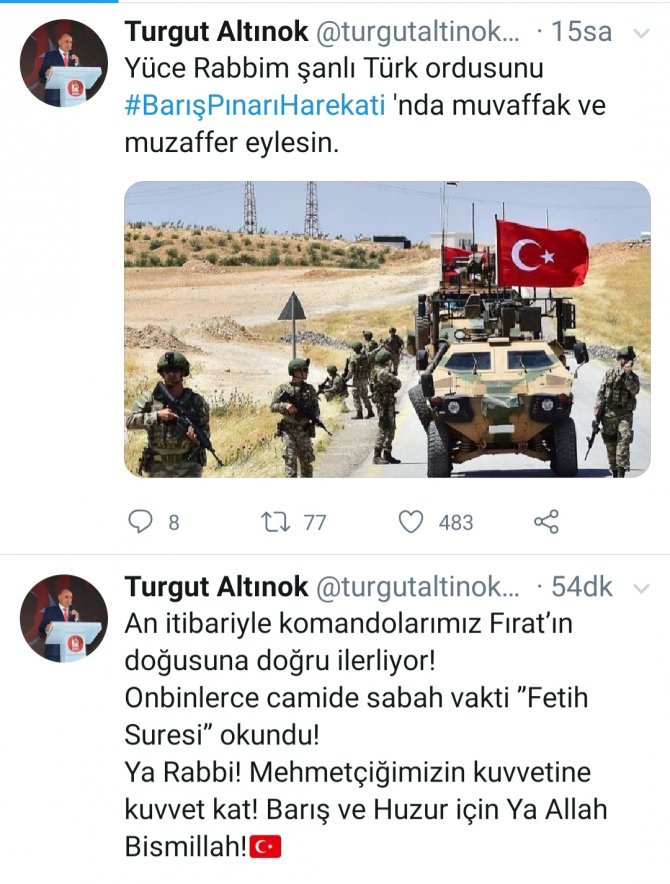Image resolution: width=670 pixels, height=884 pixels.
Task: Tap the share icon under the photo
Action: tap(546, 521)
